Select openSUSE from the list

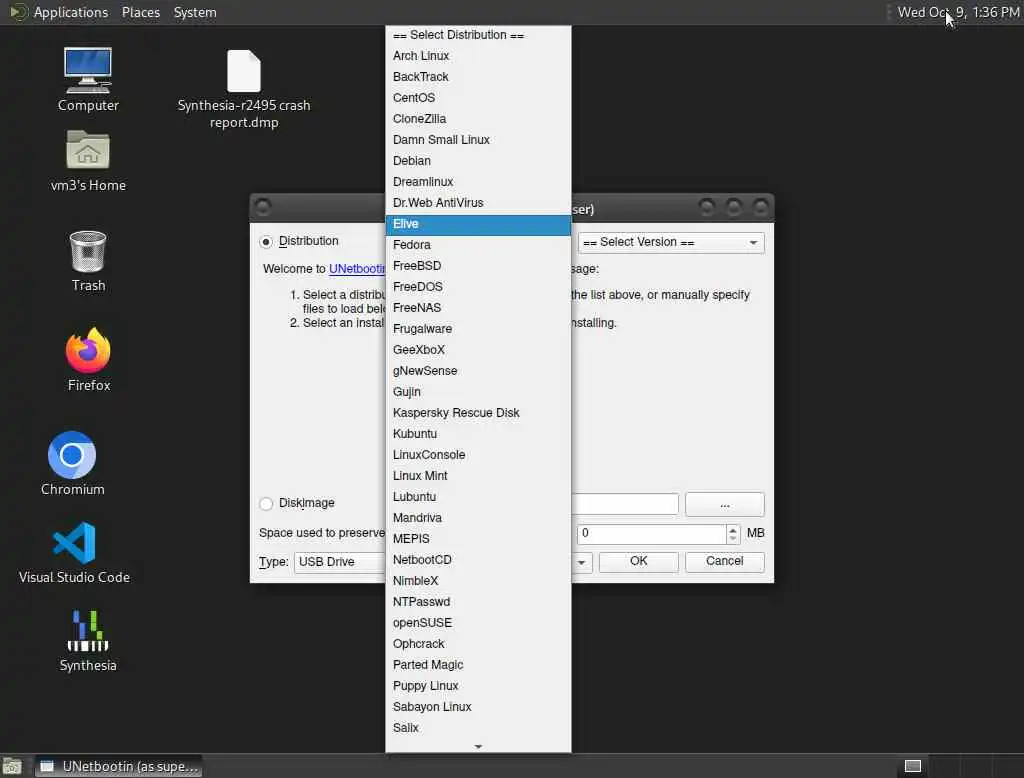[478, 623]
